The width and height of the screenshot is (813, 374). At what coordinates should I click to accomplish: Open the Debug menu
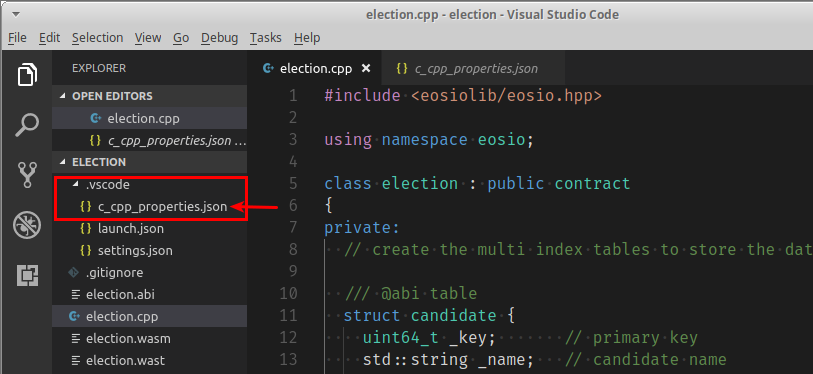[219, 38]
